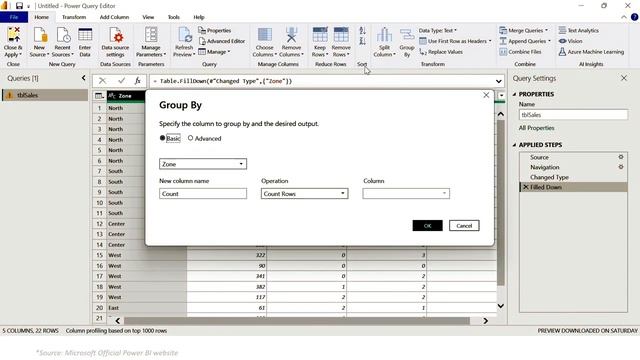Image resolution: width=640 pixels, height=360 pixels.
Task: Open the Navigation step settings gear
Action: (621, 167)
